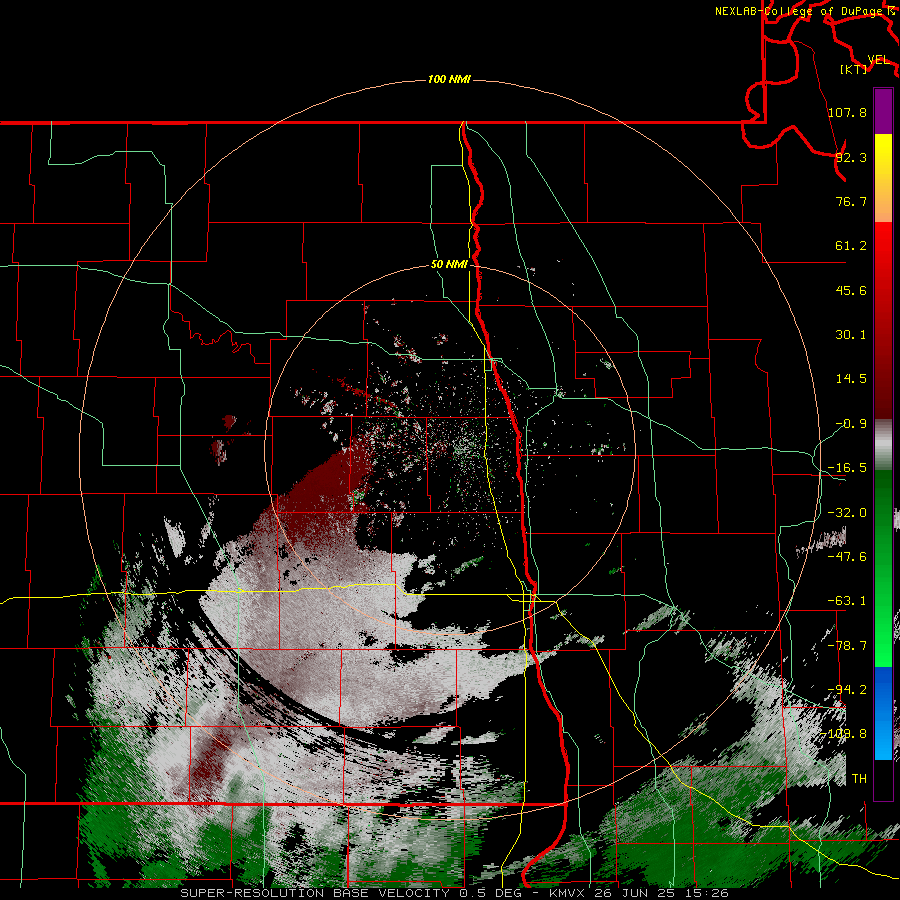Click the 100 NMI range ring label

(x=449, y=79)
